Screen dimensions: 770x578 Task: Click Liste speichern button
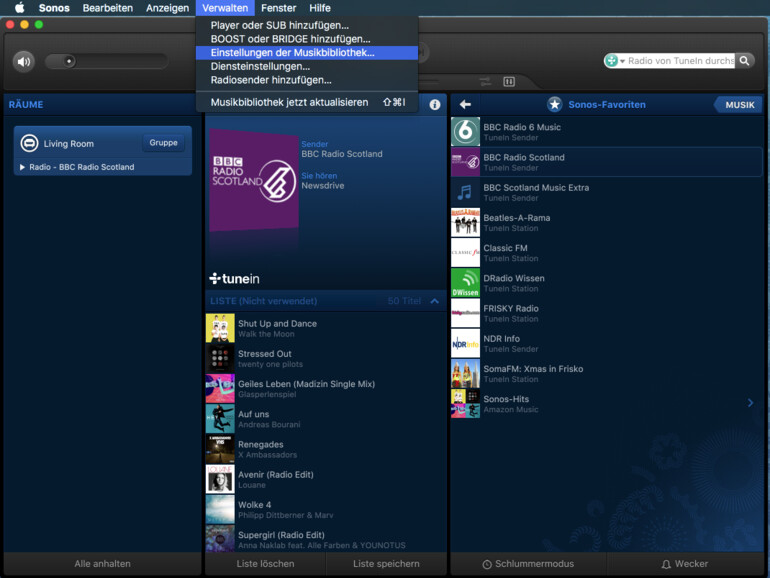pos(386,564)
